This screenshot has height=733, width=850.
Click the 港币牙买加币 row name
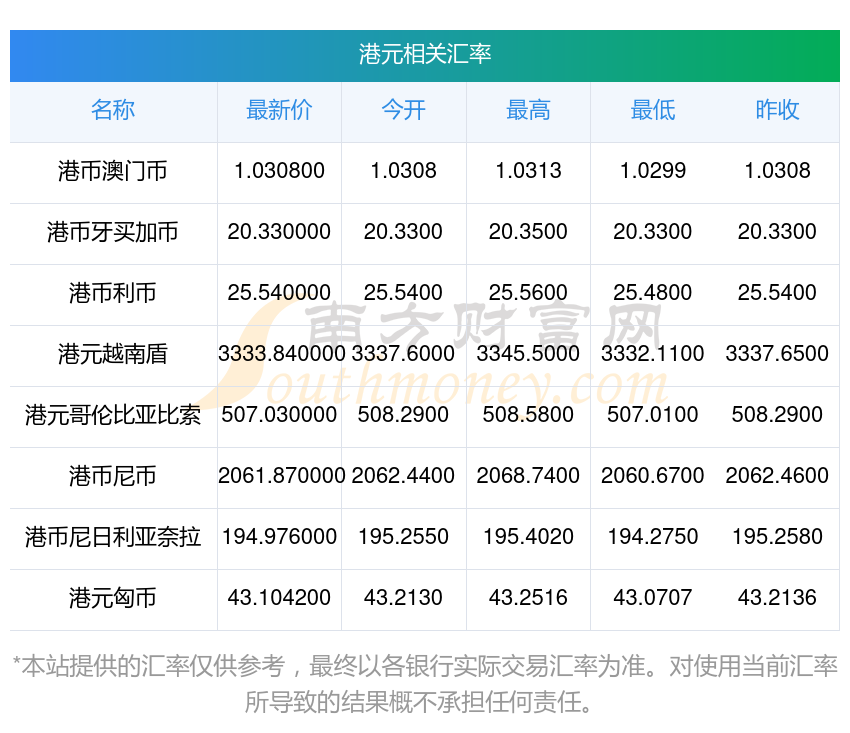pos(113,232)
